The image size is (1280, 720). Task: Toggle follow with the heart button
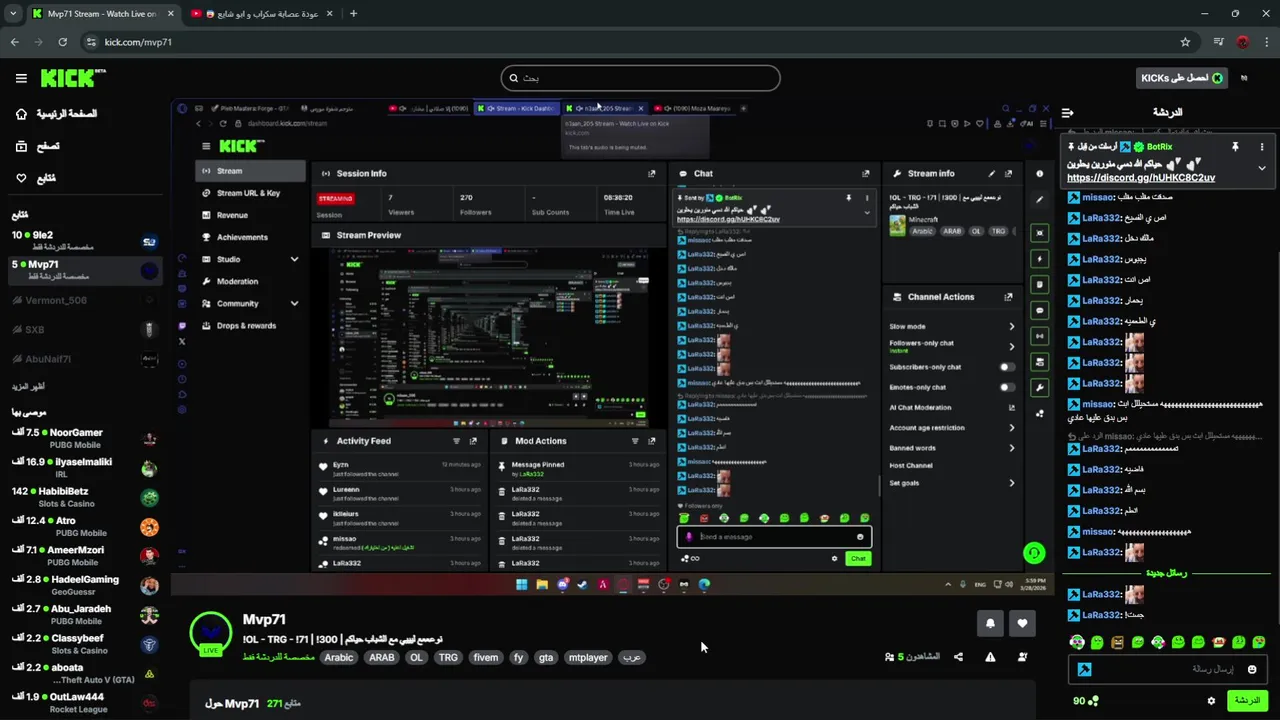pos(1022,623)
